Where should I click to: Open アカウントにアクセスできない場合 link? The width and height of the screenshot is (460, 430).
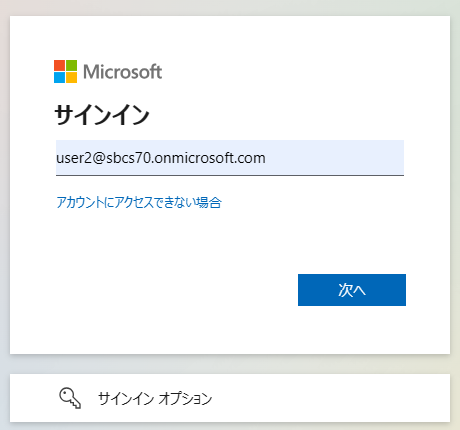(x=139, y=202)
